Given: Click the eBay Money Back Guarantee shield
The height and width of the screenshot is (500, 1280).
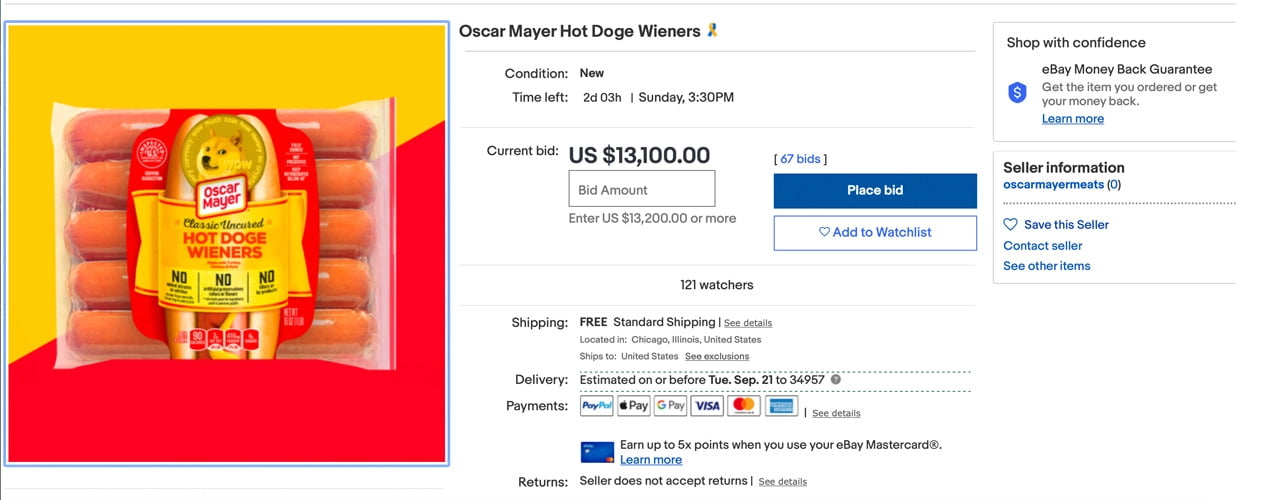Looking at the screenshot, I should [x=1018, y=93].
